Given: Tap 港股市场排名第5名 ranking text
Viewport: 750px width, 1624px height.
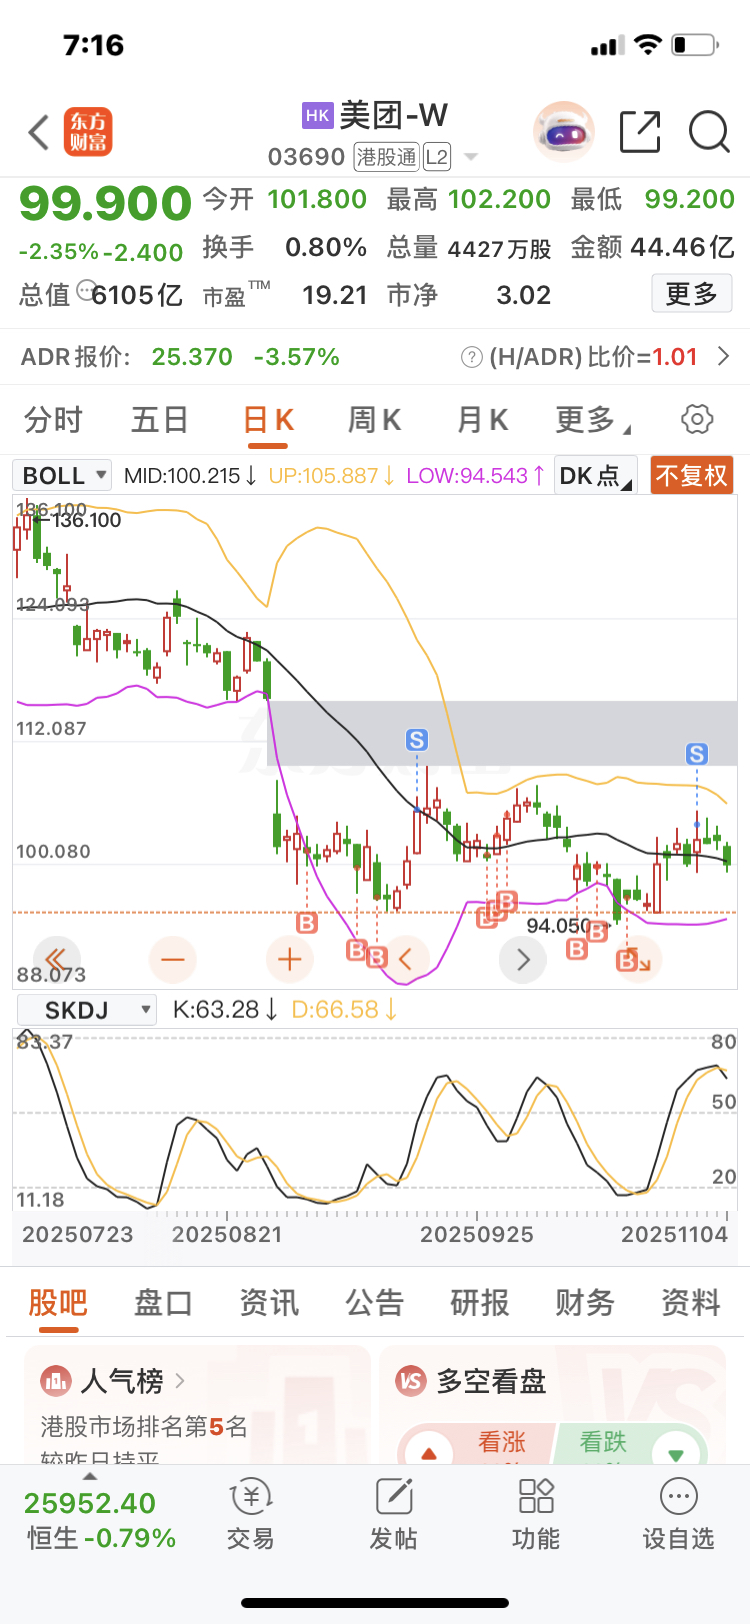Looking at the screenshot, I should (x=144, y=1427).
